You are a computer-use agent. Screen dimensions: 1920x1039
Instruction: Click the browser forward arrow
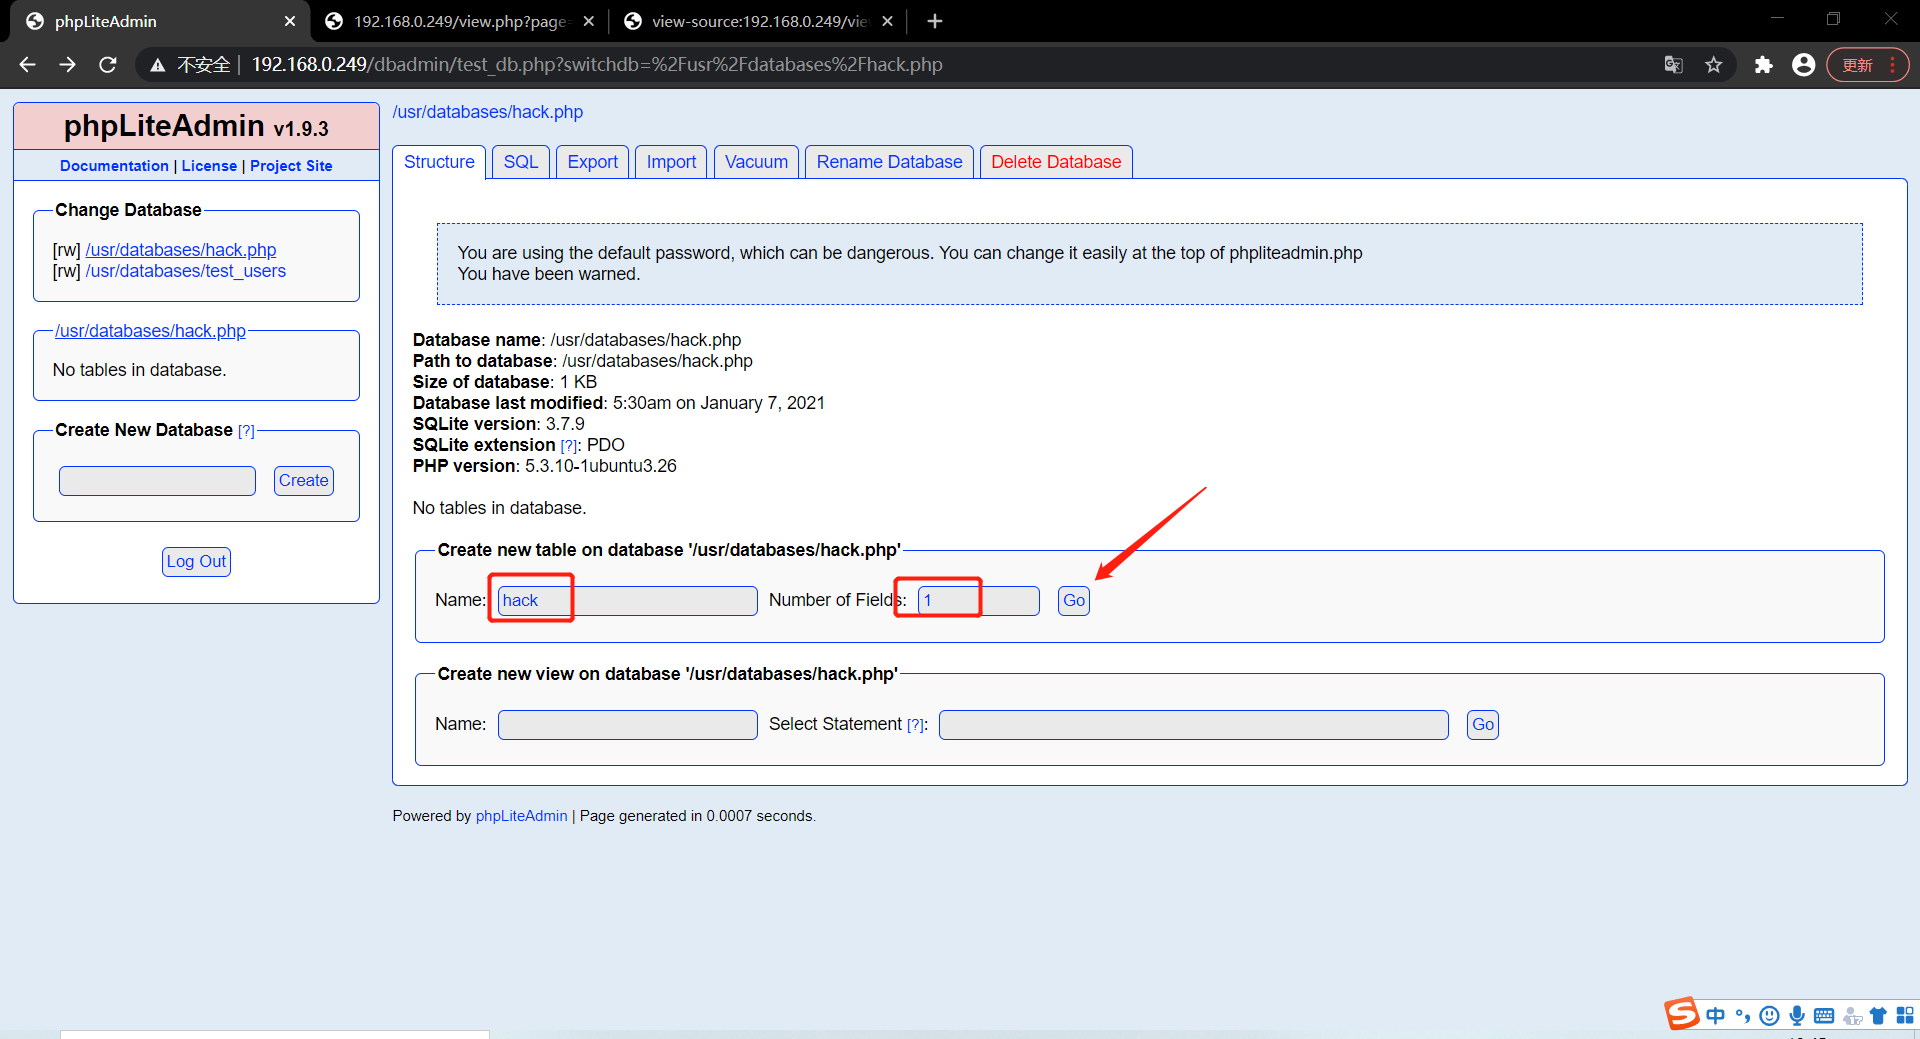coord(67,65)
